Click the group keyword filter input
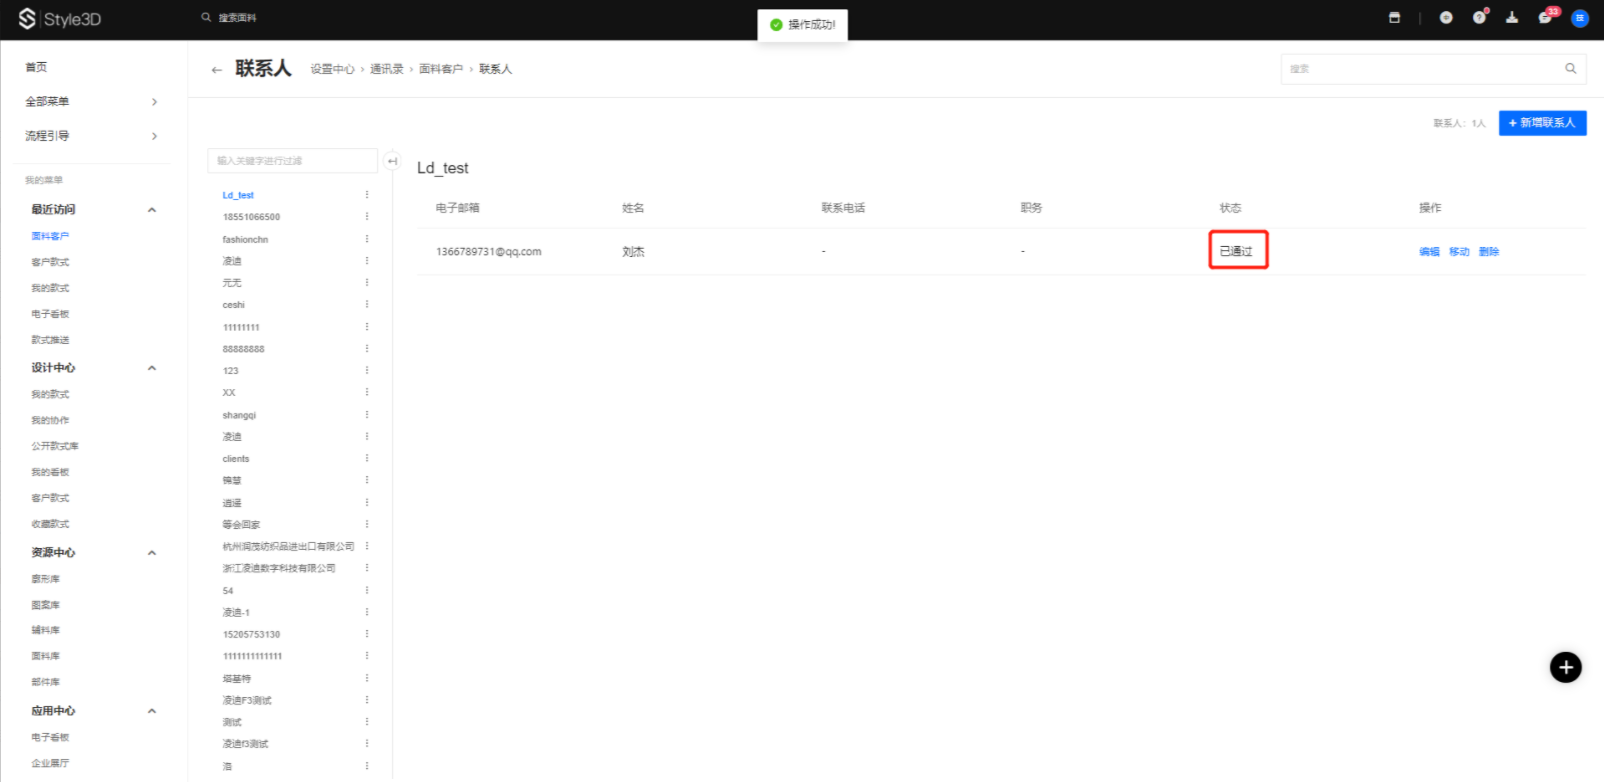The width and height of the screenshot is (1604, 782). tap(292, 161)
